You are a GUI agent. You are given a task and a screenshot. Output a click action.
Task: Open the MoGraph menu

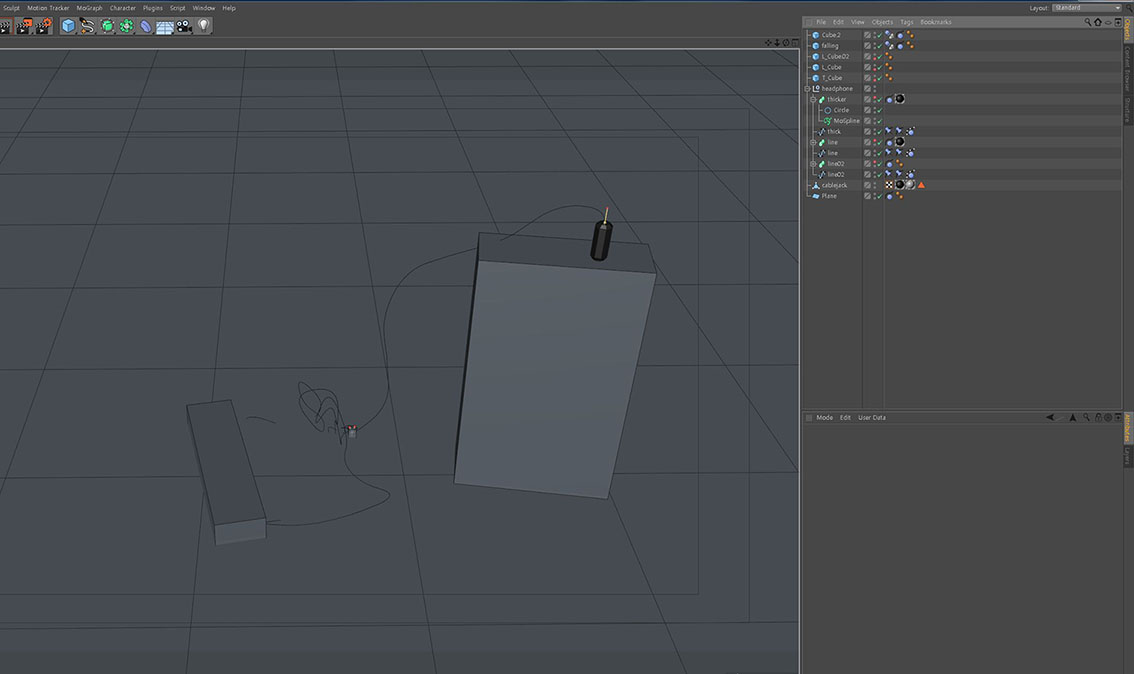[90, 8]
